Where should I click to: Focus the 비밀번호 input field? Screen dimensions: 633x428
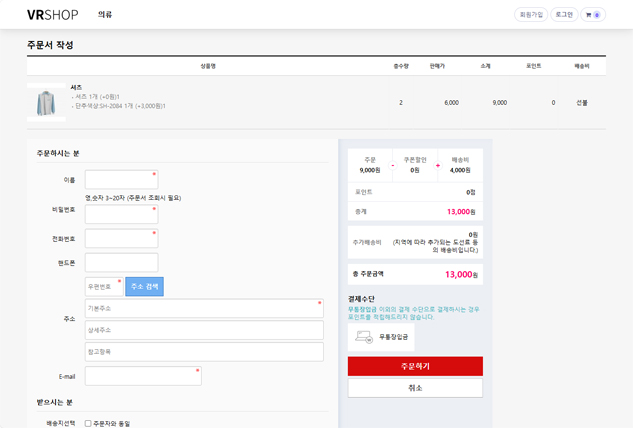121,214
